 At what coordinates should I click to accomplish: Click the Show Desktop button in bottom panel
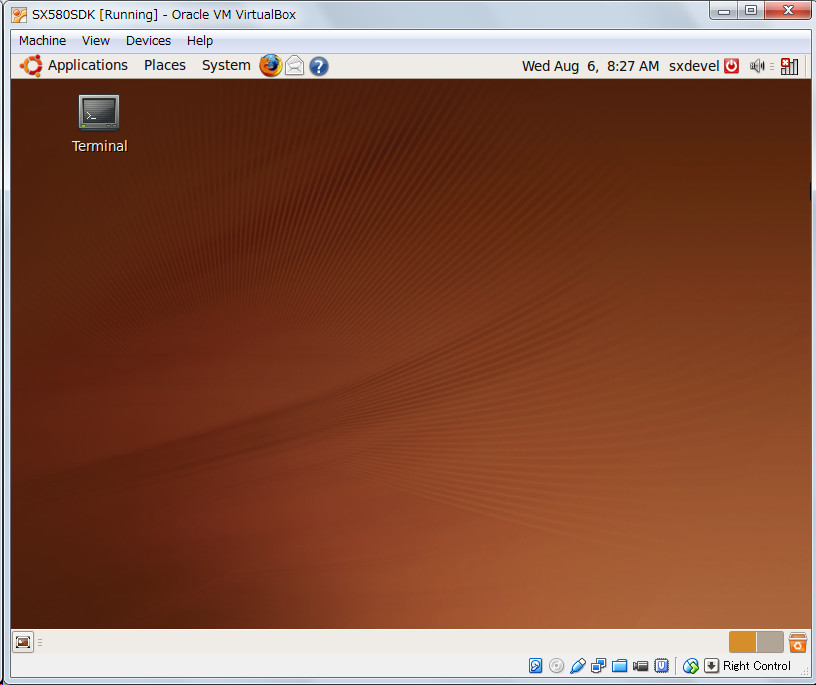[x=23, y=642]
